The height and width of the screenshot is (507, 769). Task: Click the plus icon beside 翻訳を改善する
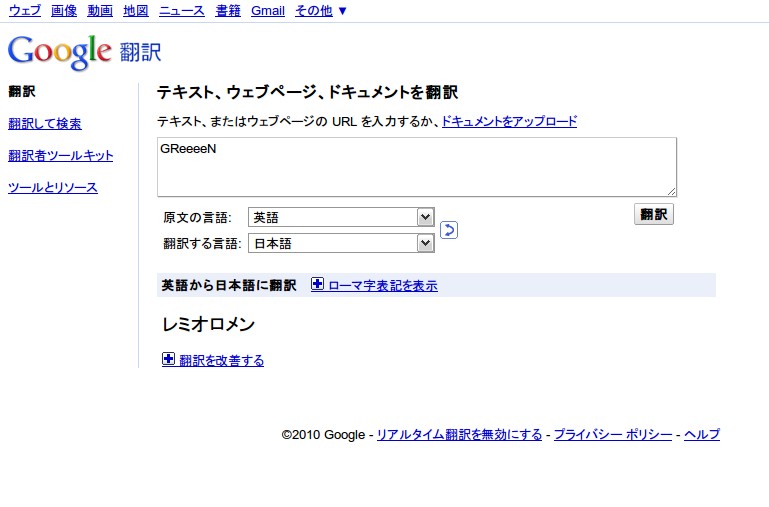pyautogui.click(x=168, y=359)
